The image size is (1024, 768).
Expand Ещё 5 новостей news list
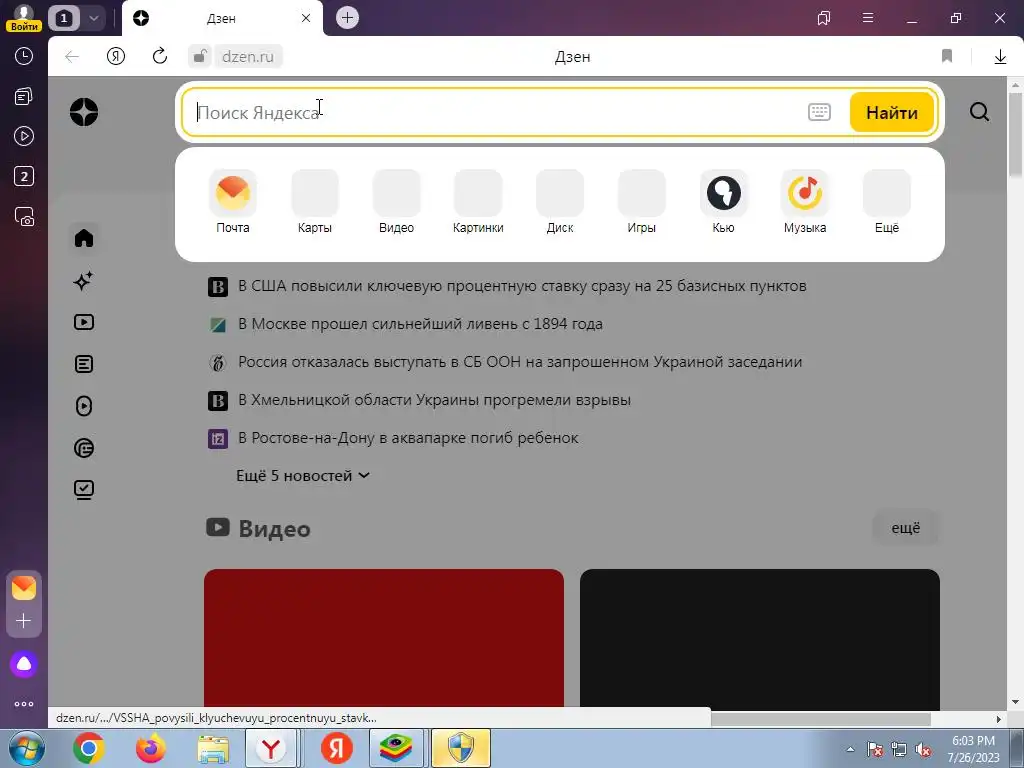302,475
